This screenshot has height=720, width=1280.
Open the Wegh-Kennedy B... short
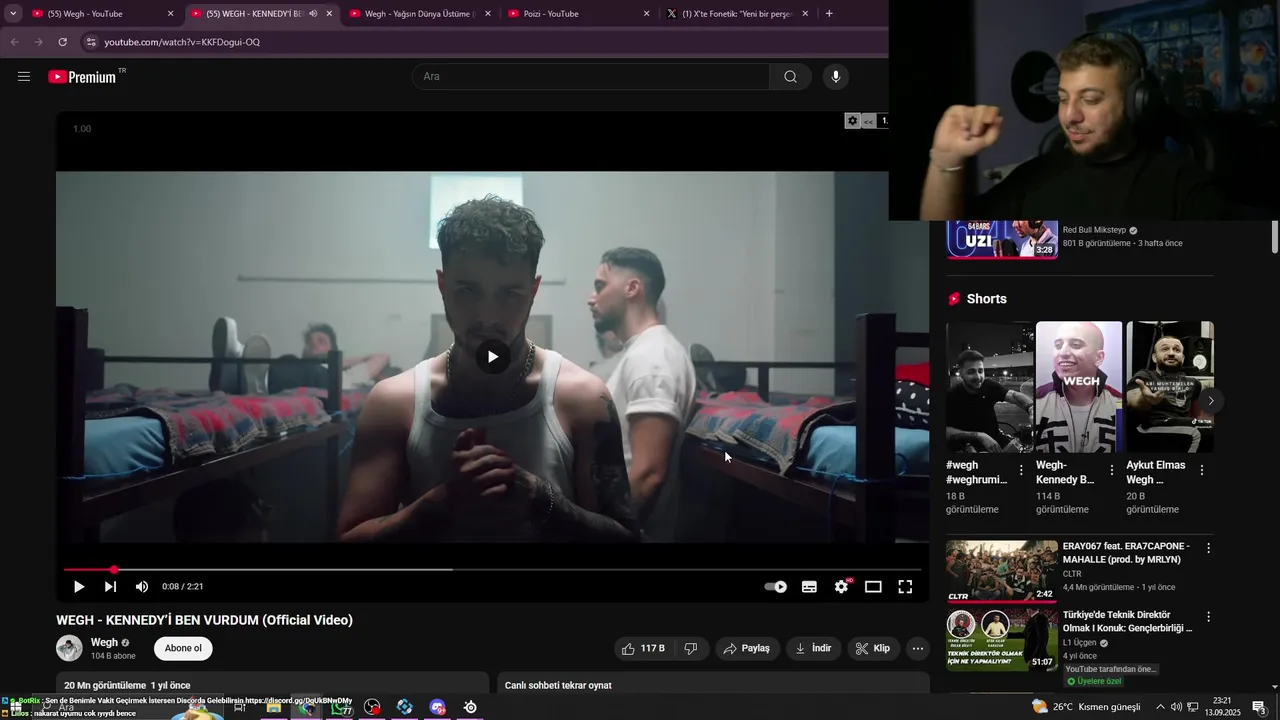1079,387
